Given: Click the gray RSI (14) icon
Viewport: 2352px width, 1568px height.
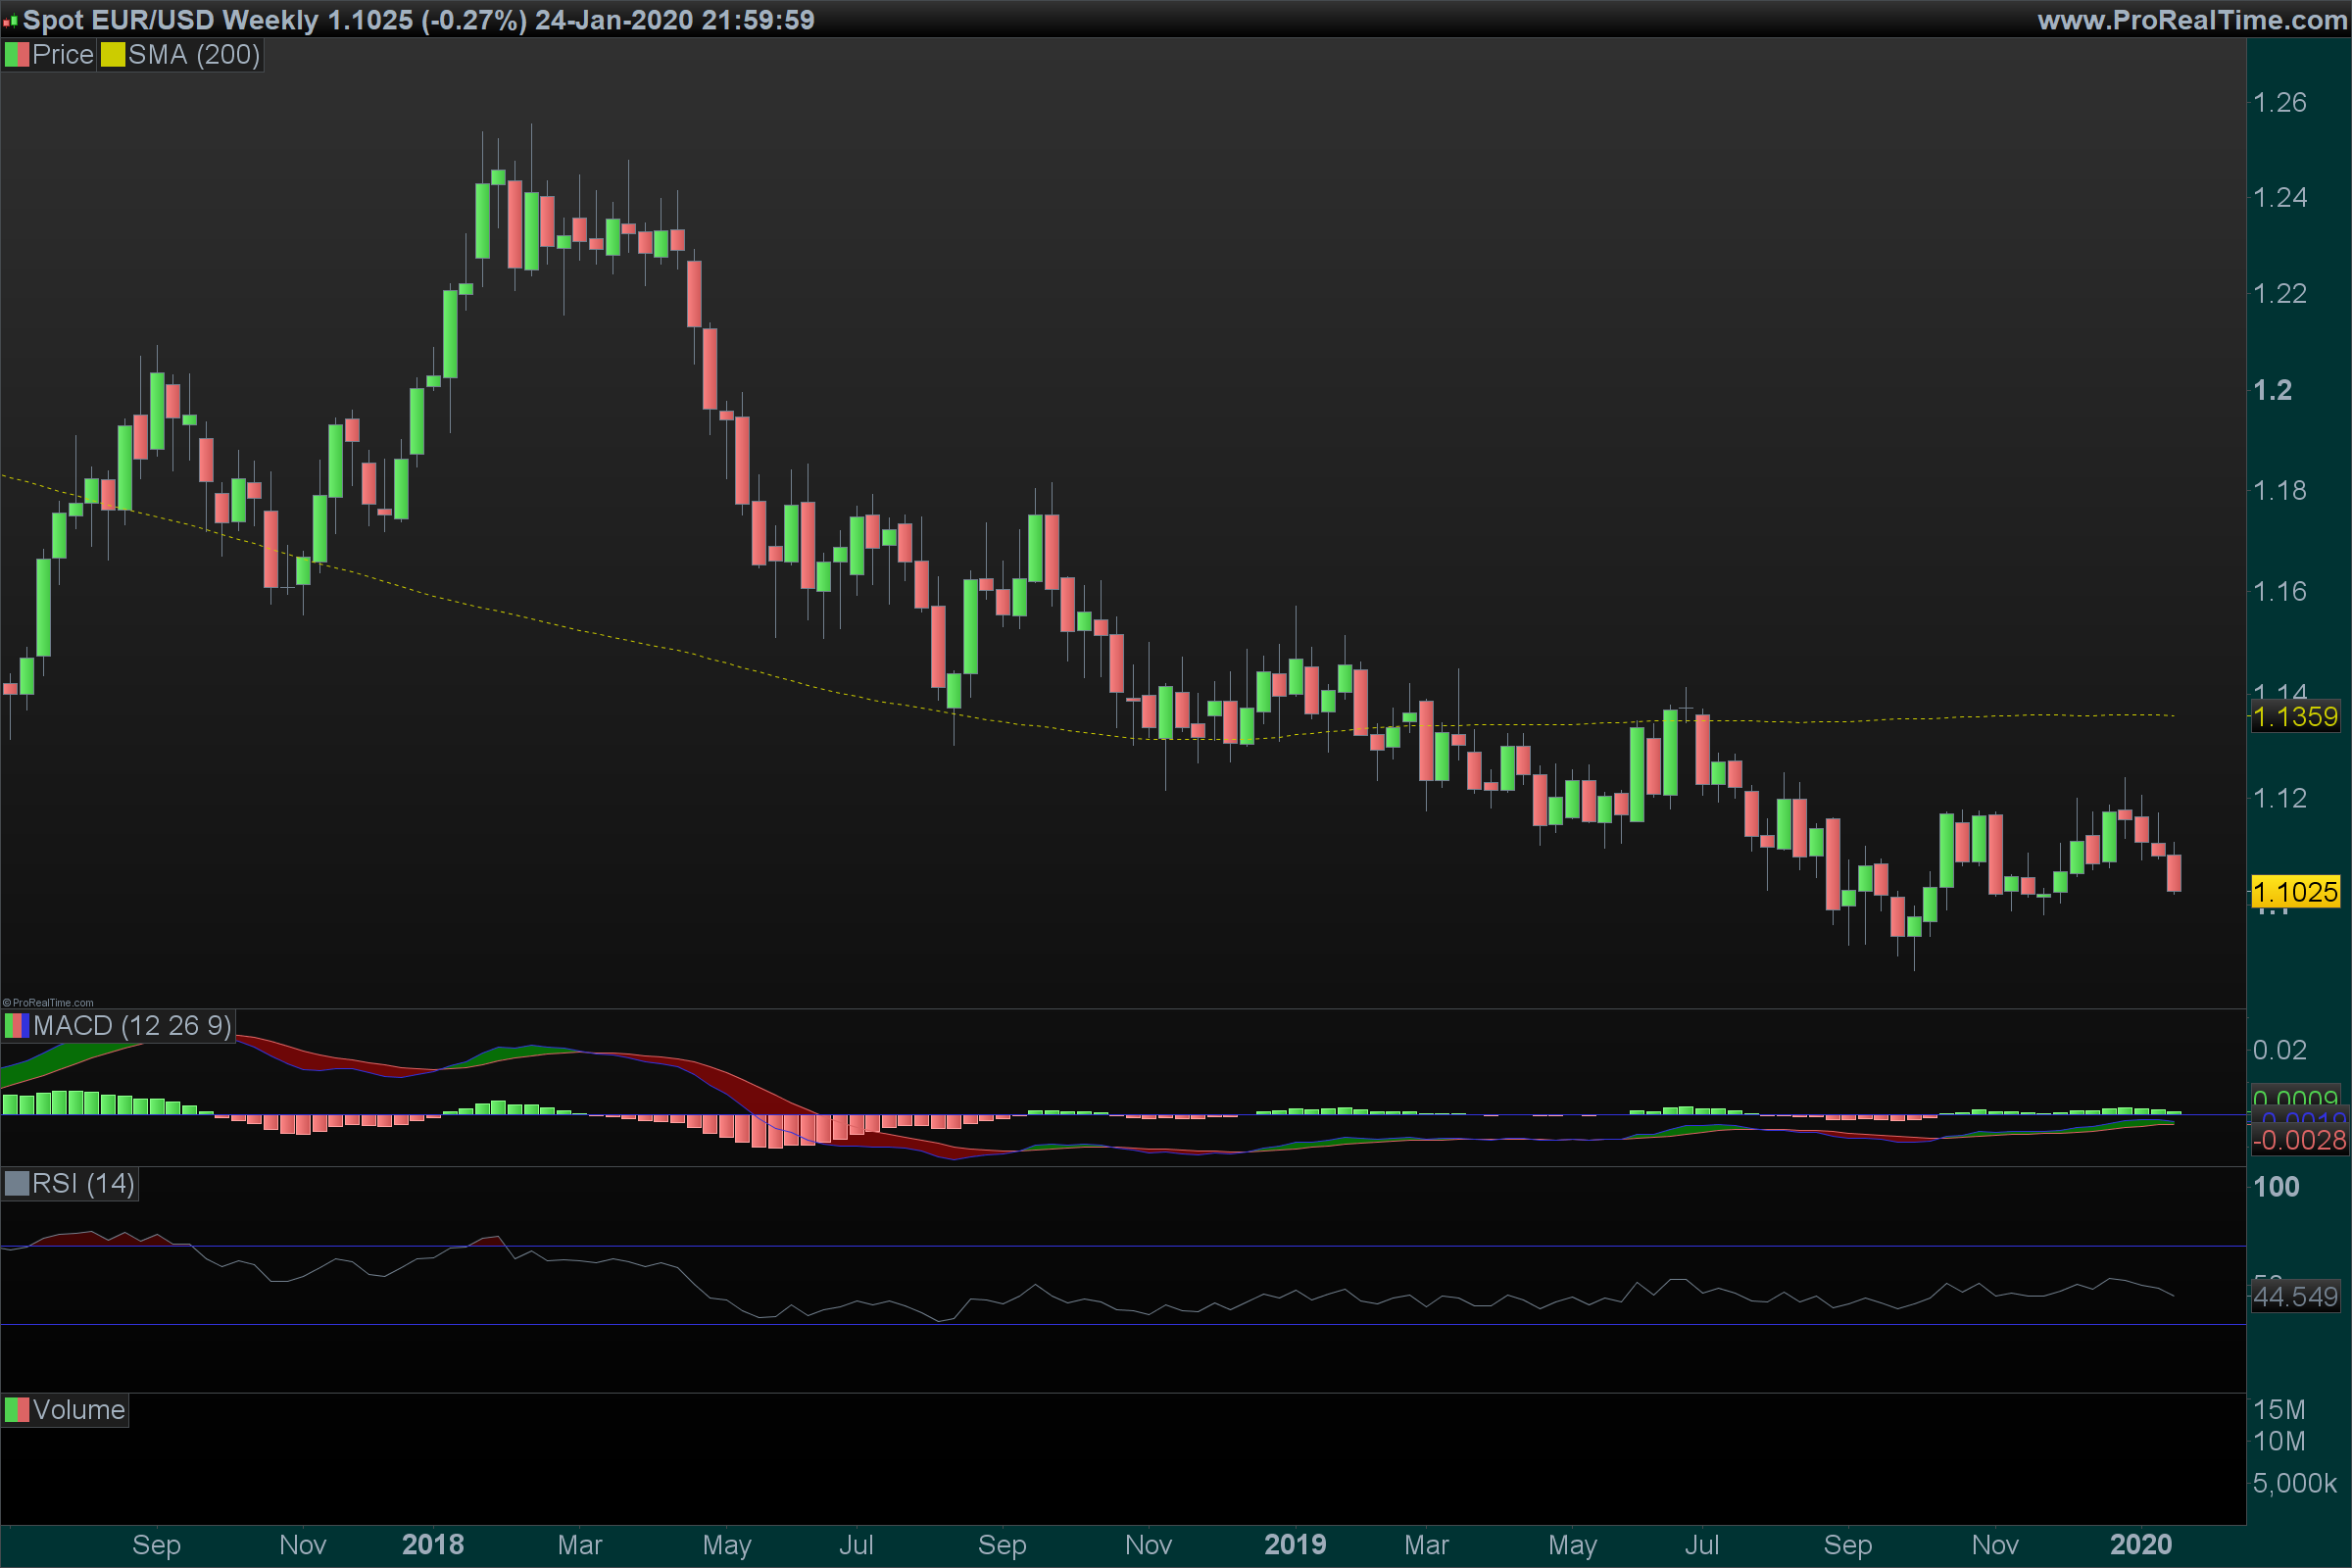Looking at the screenshot, I should tap(17, 1184).
